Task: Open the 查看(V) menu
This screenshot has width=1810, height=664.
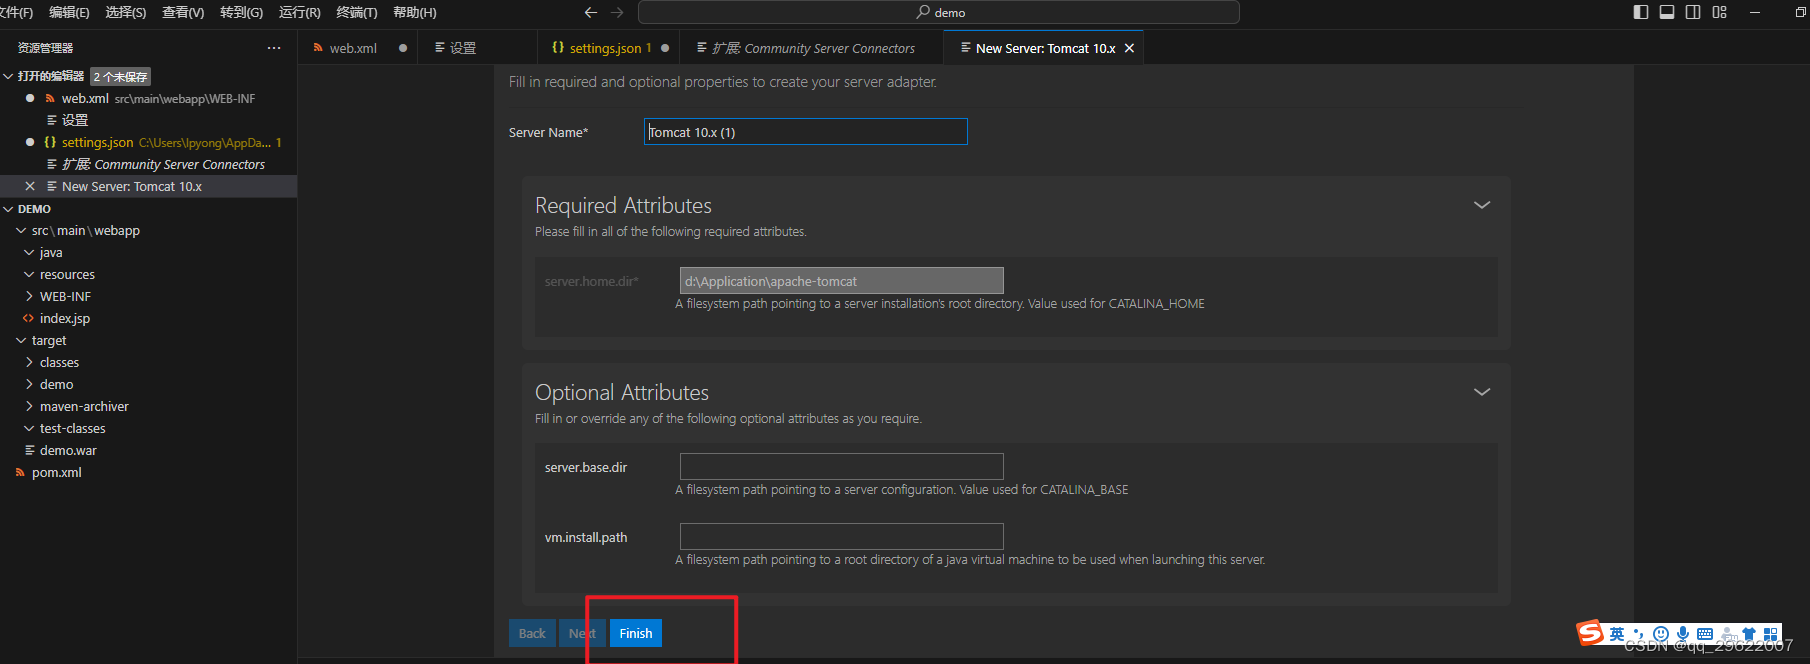Action: (183, 12)
